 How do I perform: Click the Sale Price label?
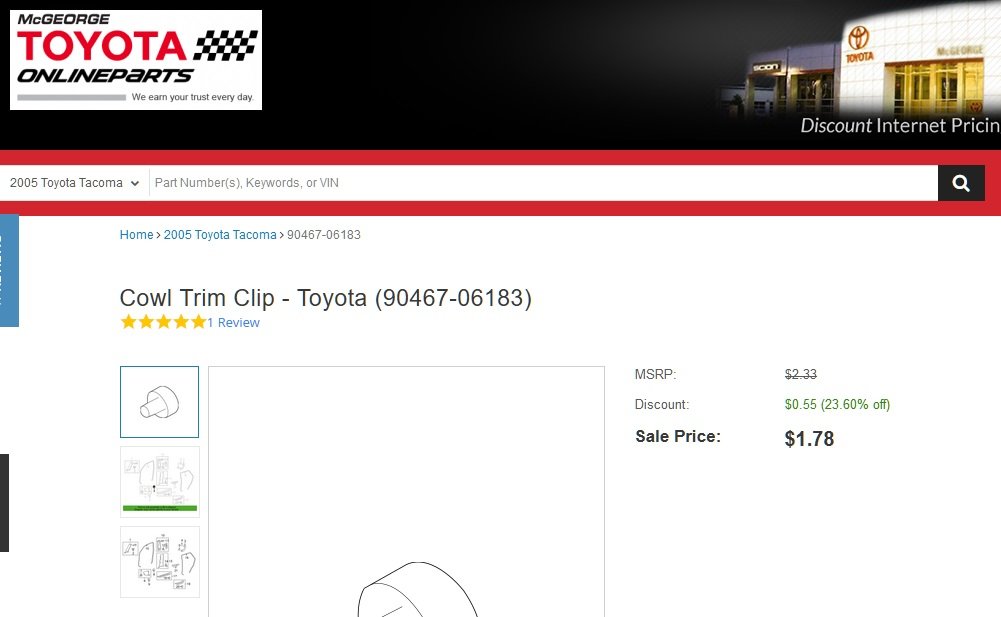tap(678, 436)
